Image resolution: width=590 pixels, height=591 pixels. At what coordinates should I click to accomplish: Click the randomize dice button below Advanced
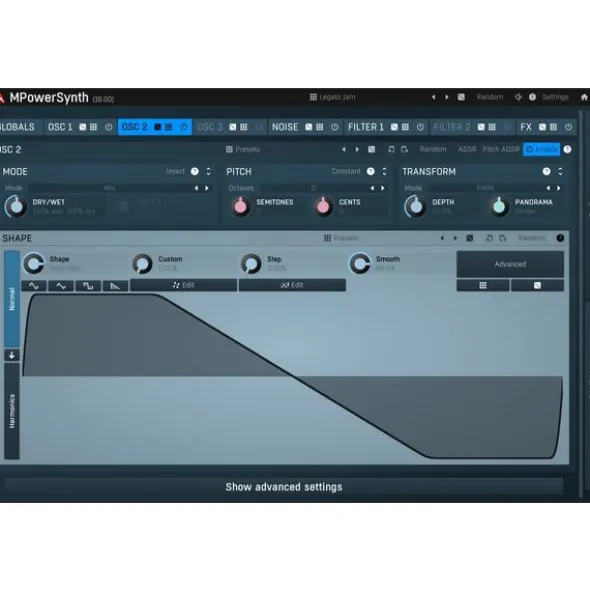[537, 285]
